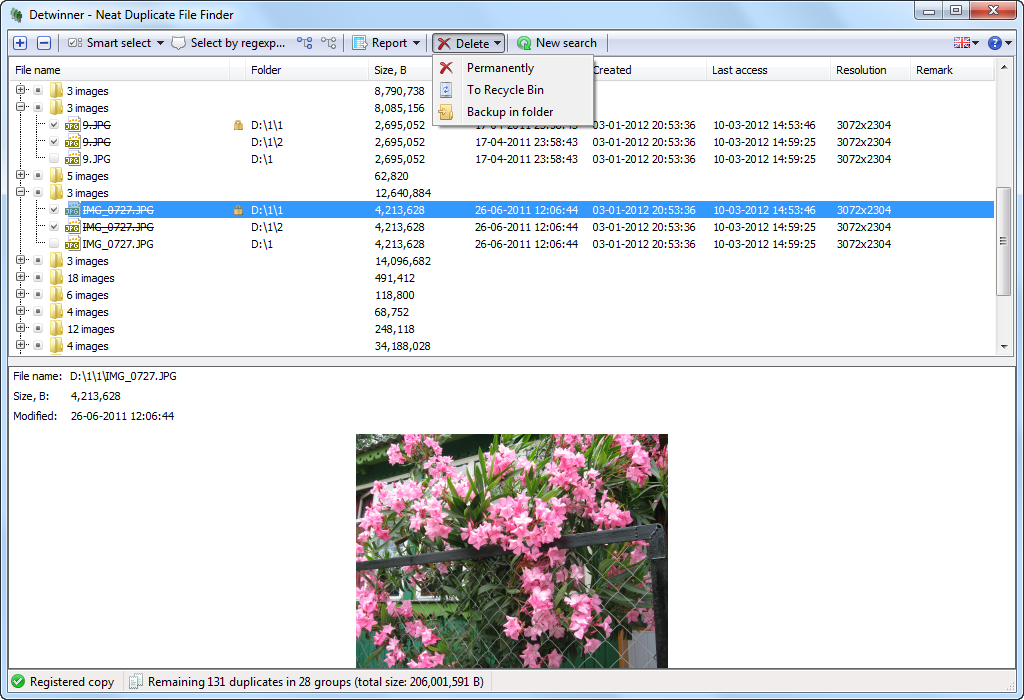
Task: Open the Report button menu
Action: (386, 43)
